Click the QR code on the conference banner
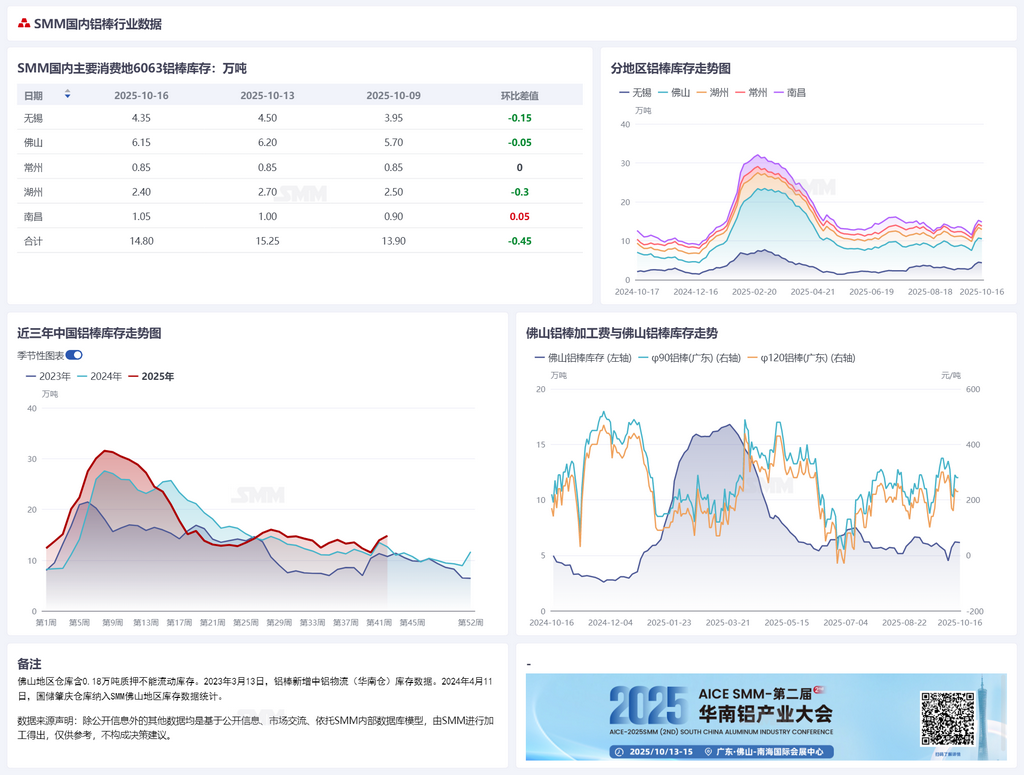 947,717
